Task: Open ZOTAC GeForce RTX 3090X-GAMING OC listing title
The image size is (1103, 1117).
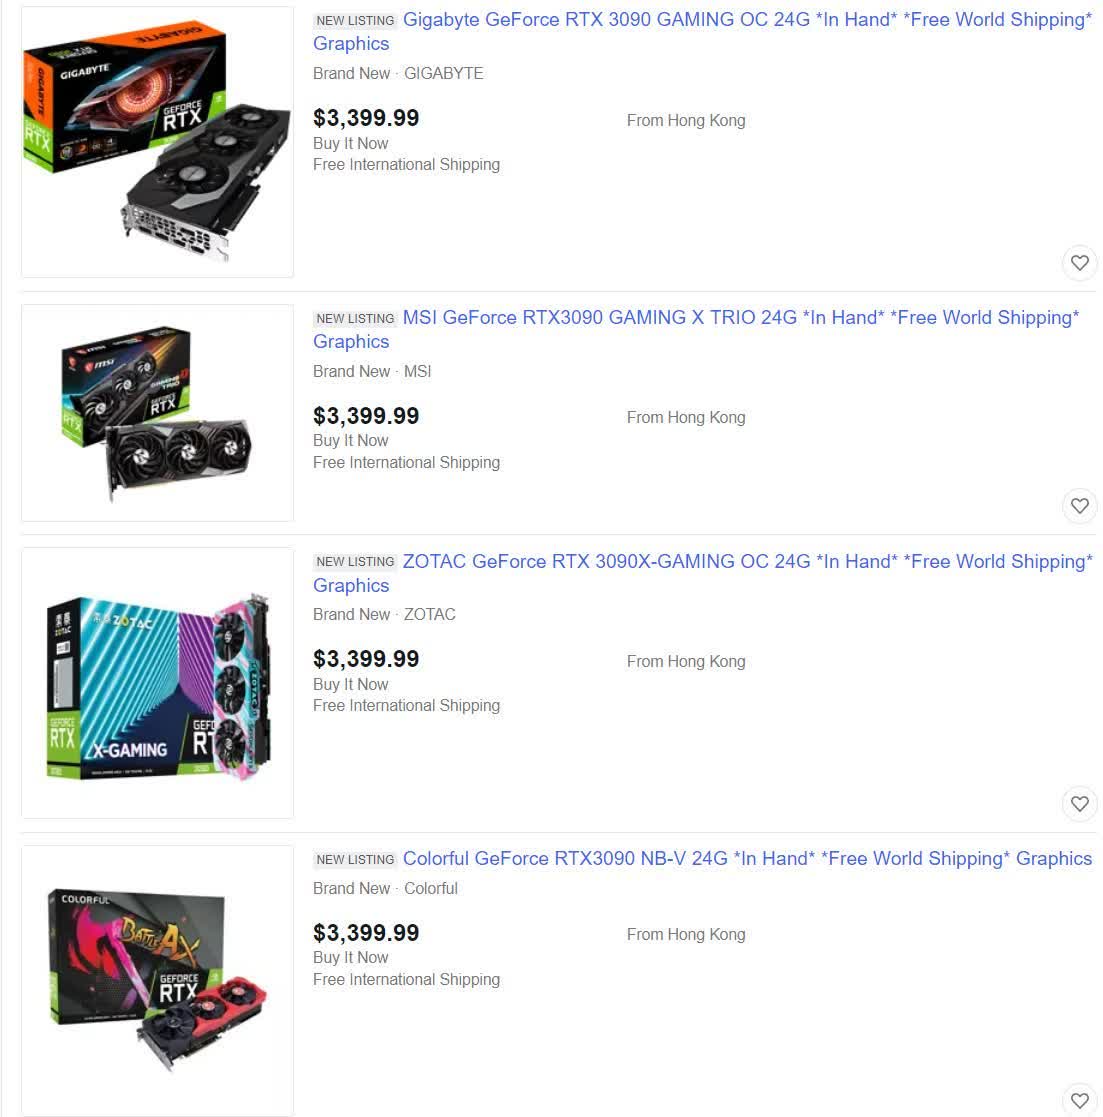Action: point(703,573)
